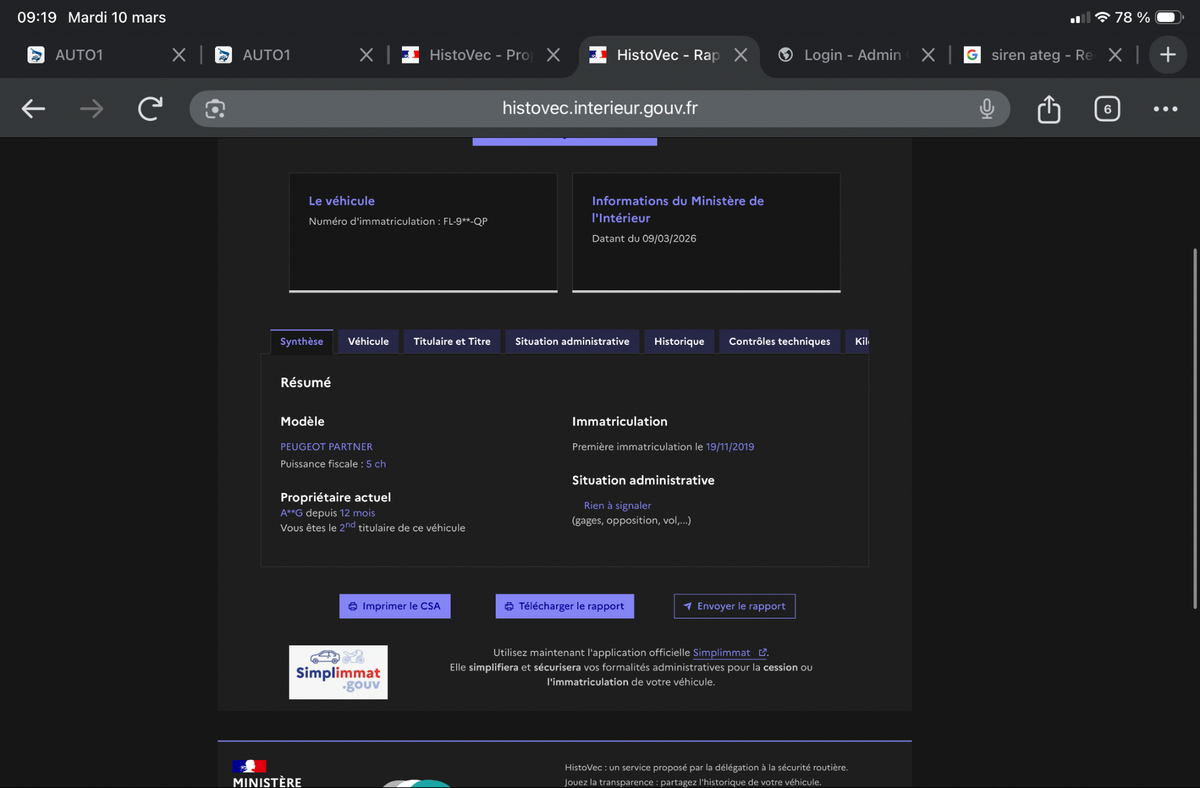This screenshot has height=788, width=1200.
Task: Activate the Google Lens icon in address bar
Action: tap(214, 108)
